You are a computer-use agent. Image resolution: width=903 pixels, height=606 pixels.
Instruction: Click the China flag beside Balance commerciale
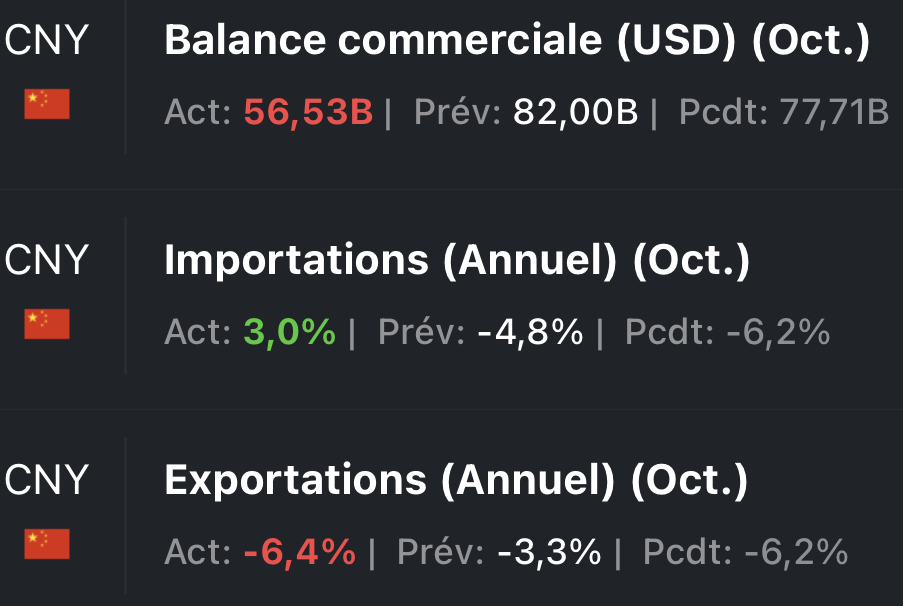(47, 104)
